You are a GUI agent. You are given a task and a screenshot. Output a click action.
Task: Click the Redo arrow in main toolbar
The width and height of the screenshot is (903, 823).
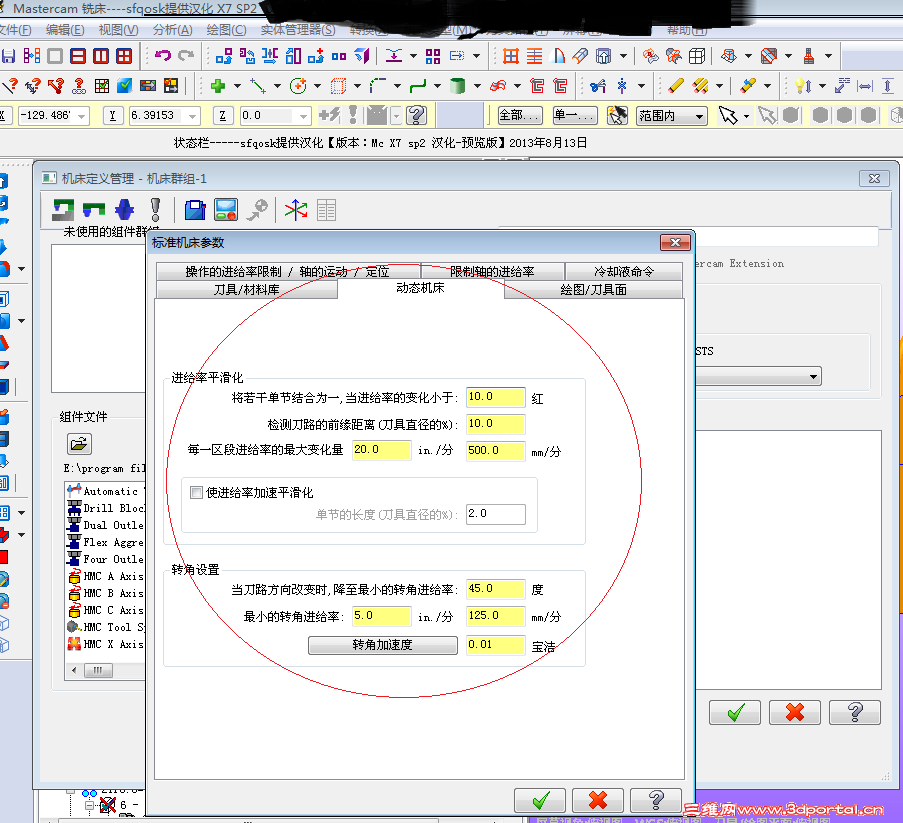pyautogui.click(x=186, y=56)
